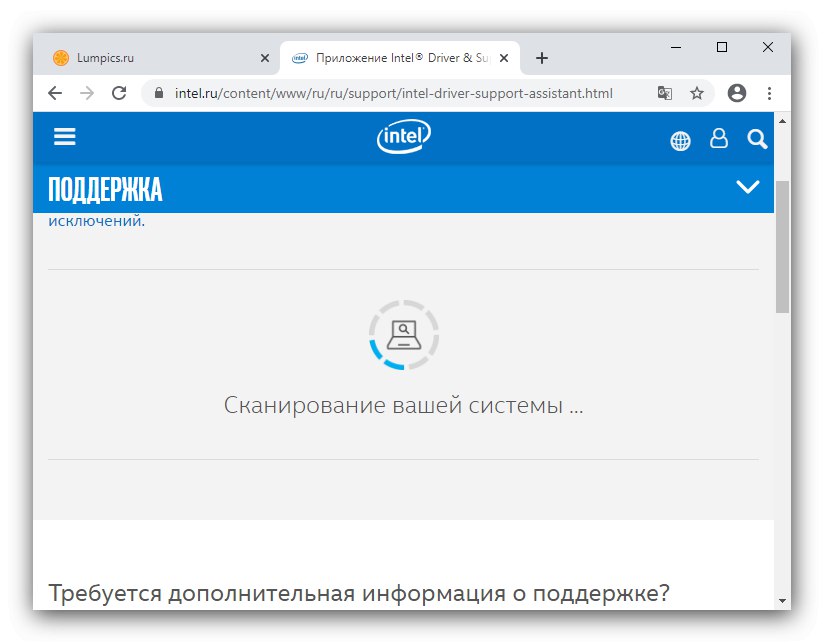824x643 pixels.
Task: Switch to Lumpics.ru tab
Action: click(157, 58)
